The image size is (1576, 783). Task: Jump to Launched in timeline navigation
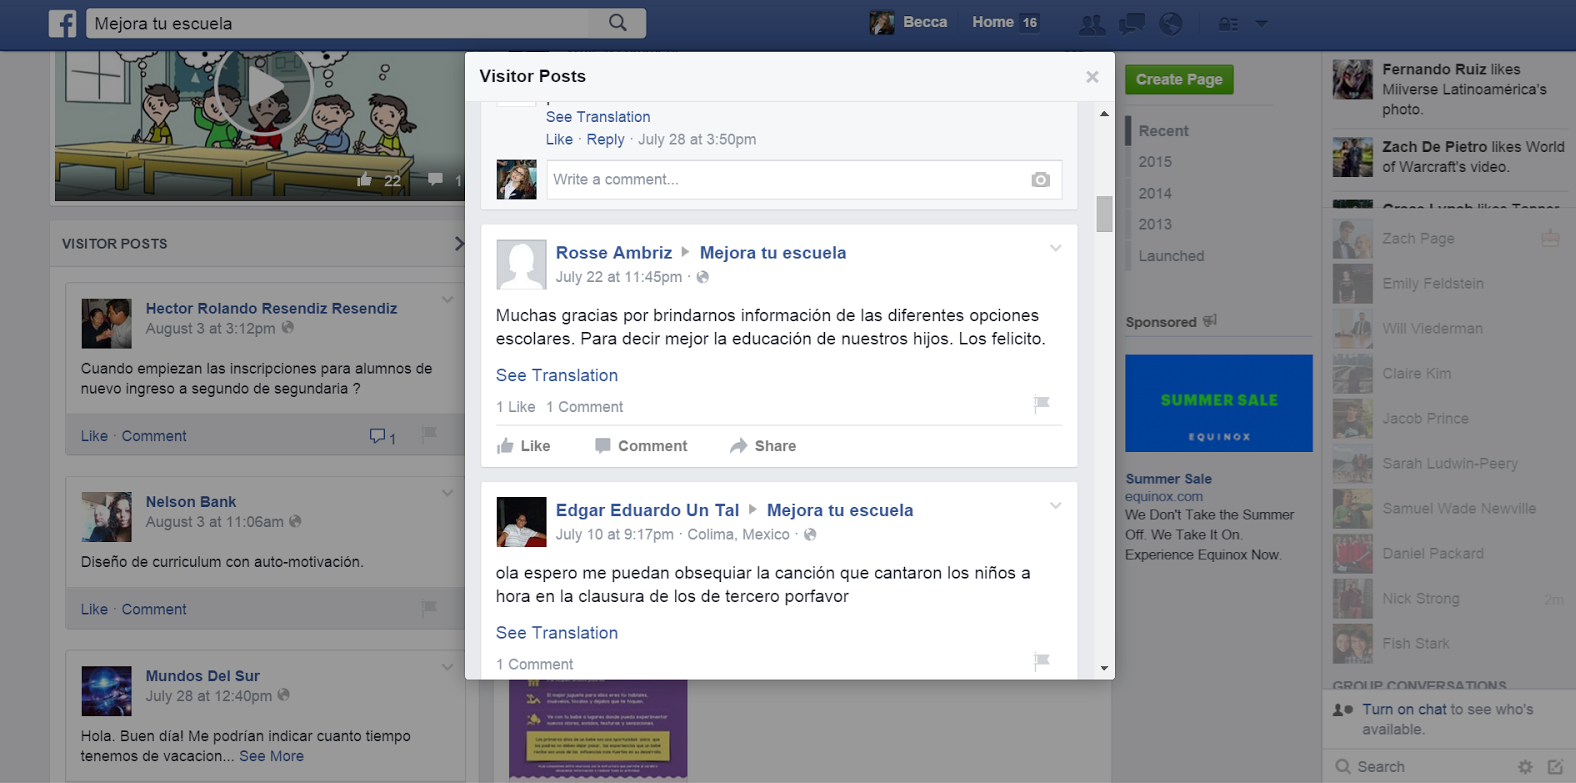point(1171,256)
